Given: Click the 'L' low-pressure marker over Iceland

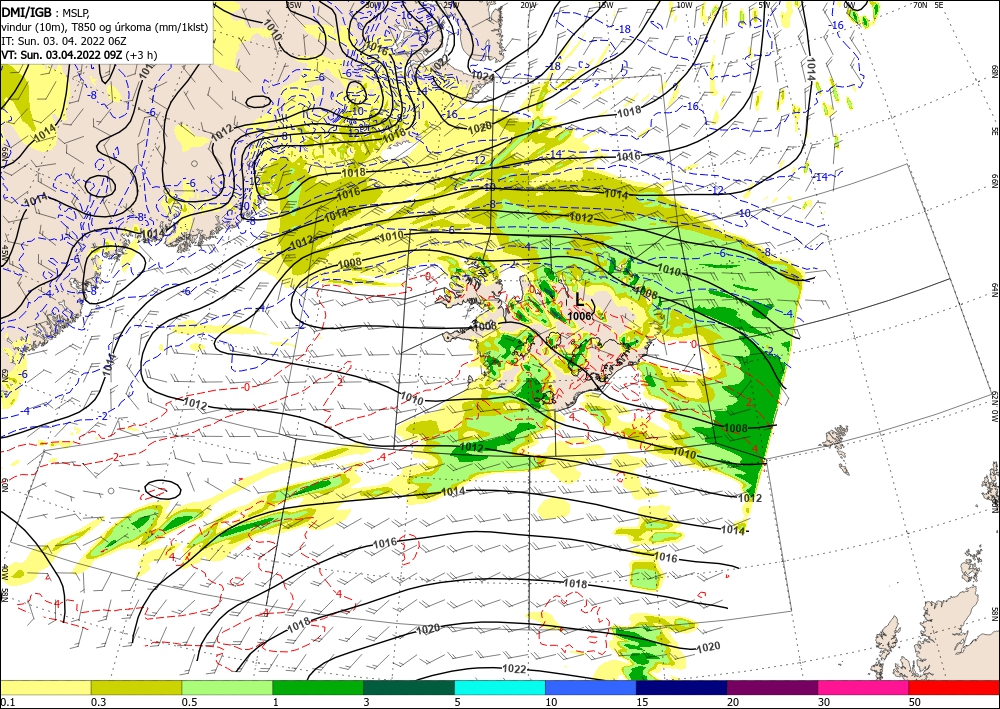Looking at the screenshot, I should point(579,299).
